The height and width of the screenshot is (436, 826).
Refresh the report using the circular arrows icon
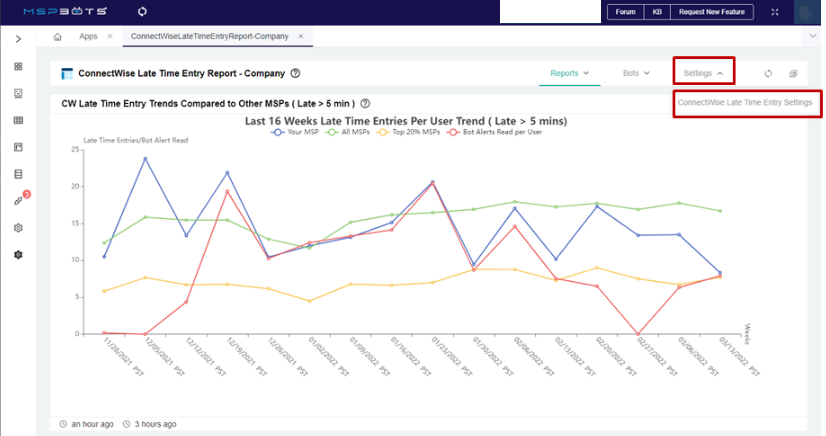[x=768, y=73]
